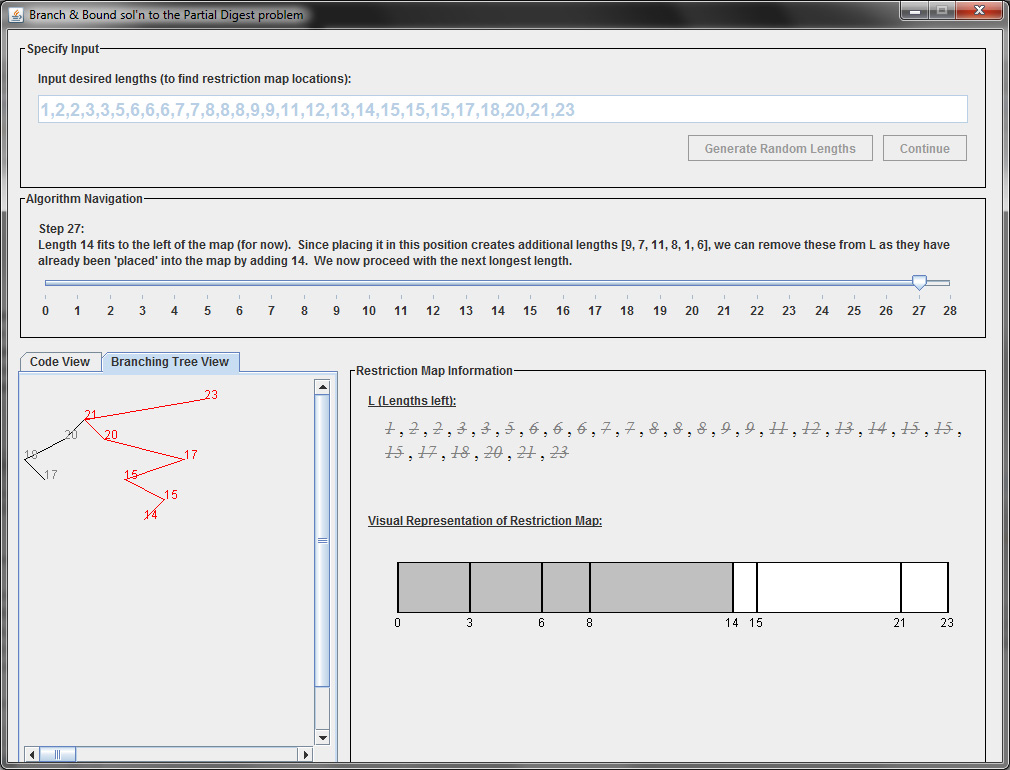Click gray node 18 in the branching tree

(30, 455)
